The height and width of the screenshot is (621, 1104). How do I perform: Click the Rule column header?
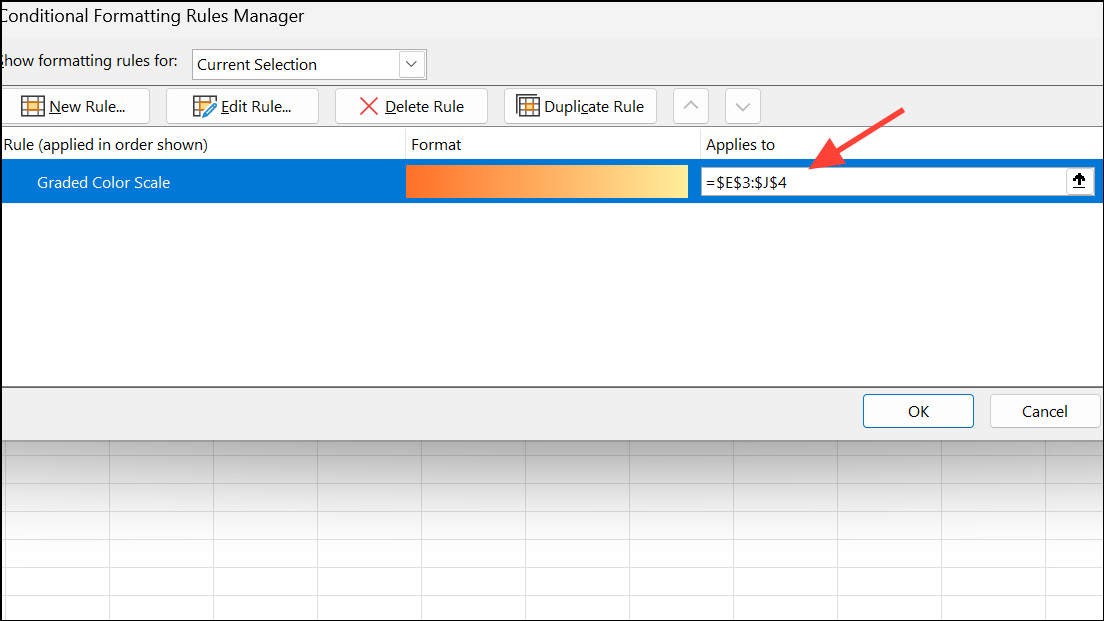tap(100, 144)
